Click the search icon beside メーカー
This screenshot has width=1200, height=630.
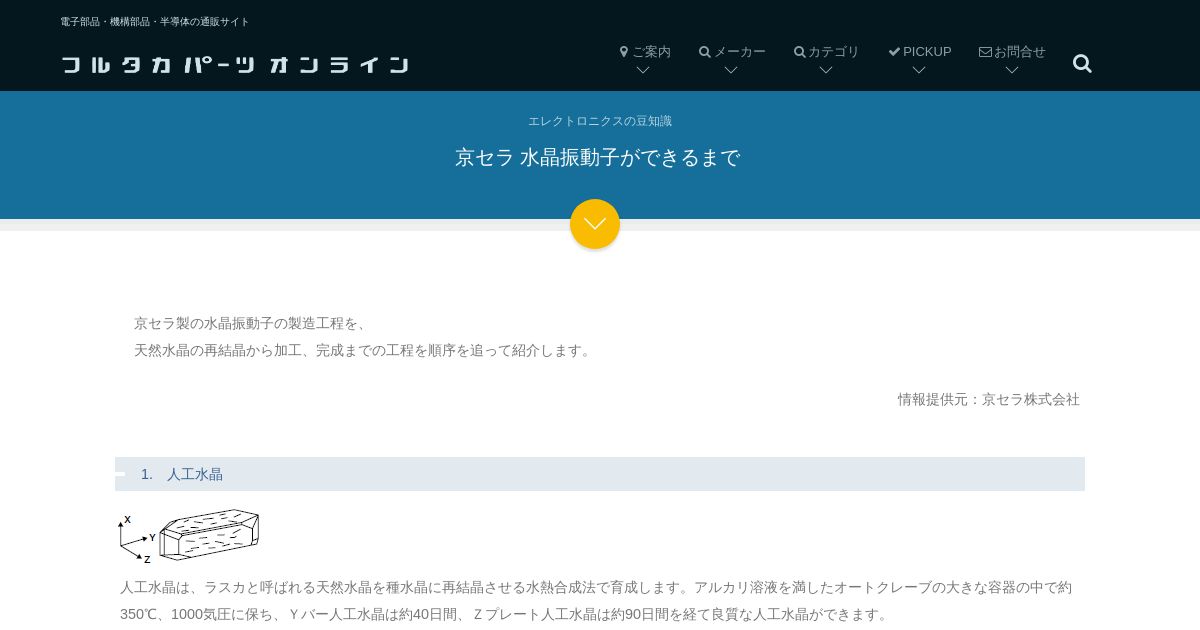tap(705, 52)
